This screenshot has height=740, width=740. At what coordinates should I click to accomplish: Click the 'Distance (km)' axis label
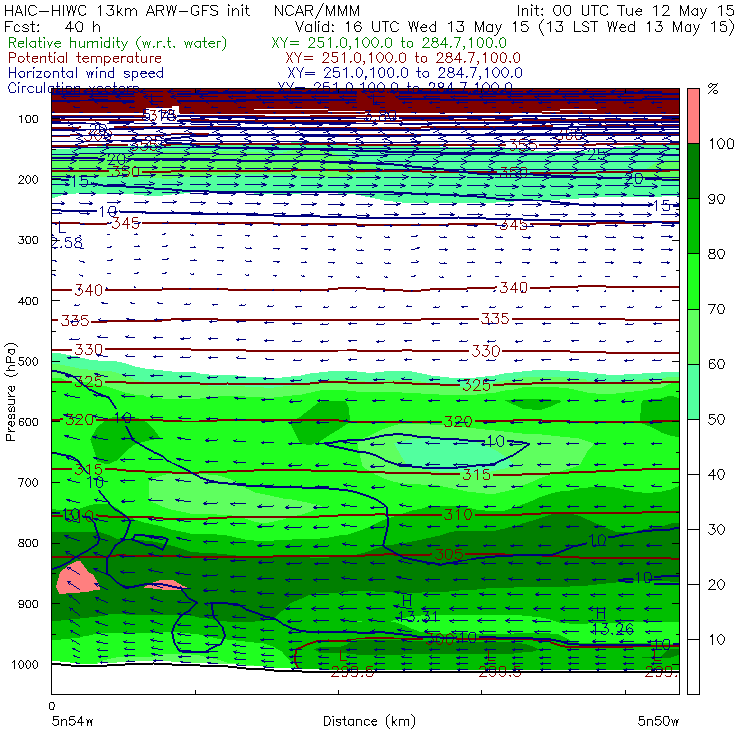[369, 721]
